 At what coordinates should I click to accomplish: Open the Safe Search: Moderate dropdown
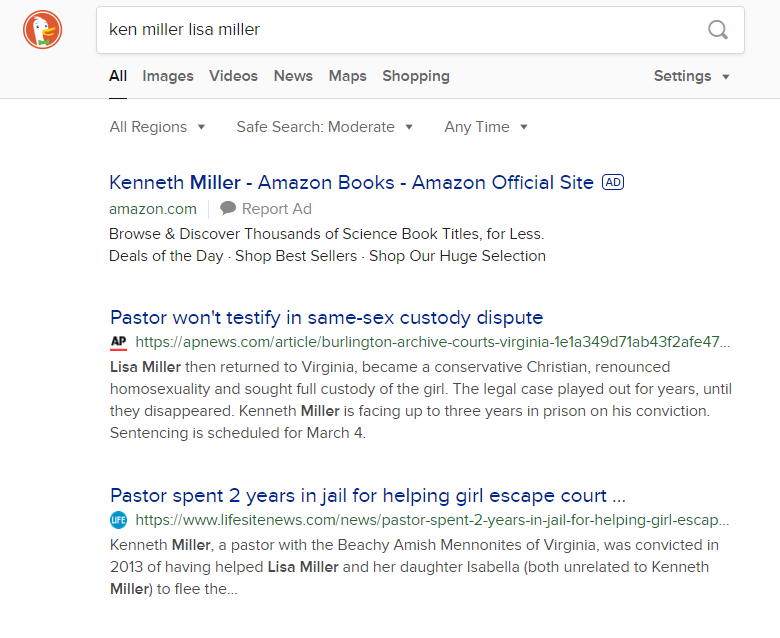click(x=324, y=127)
